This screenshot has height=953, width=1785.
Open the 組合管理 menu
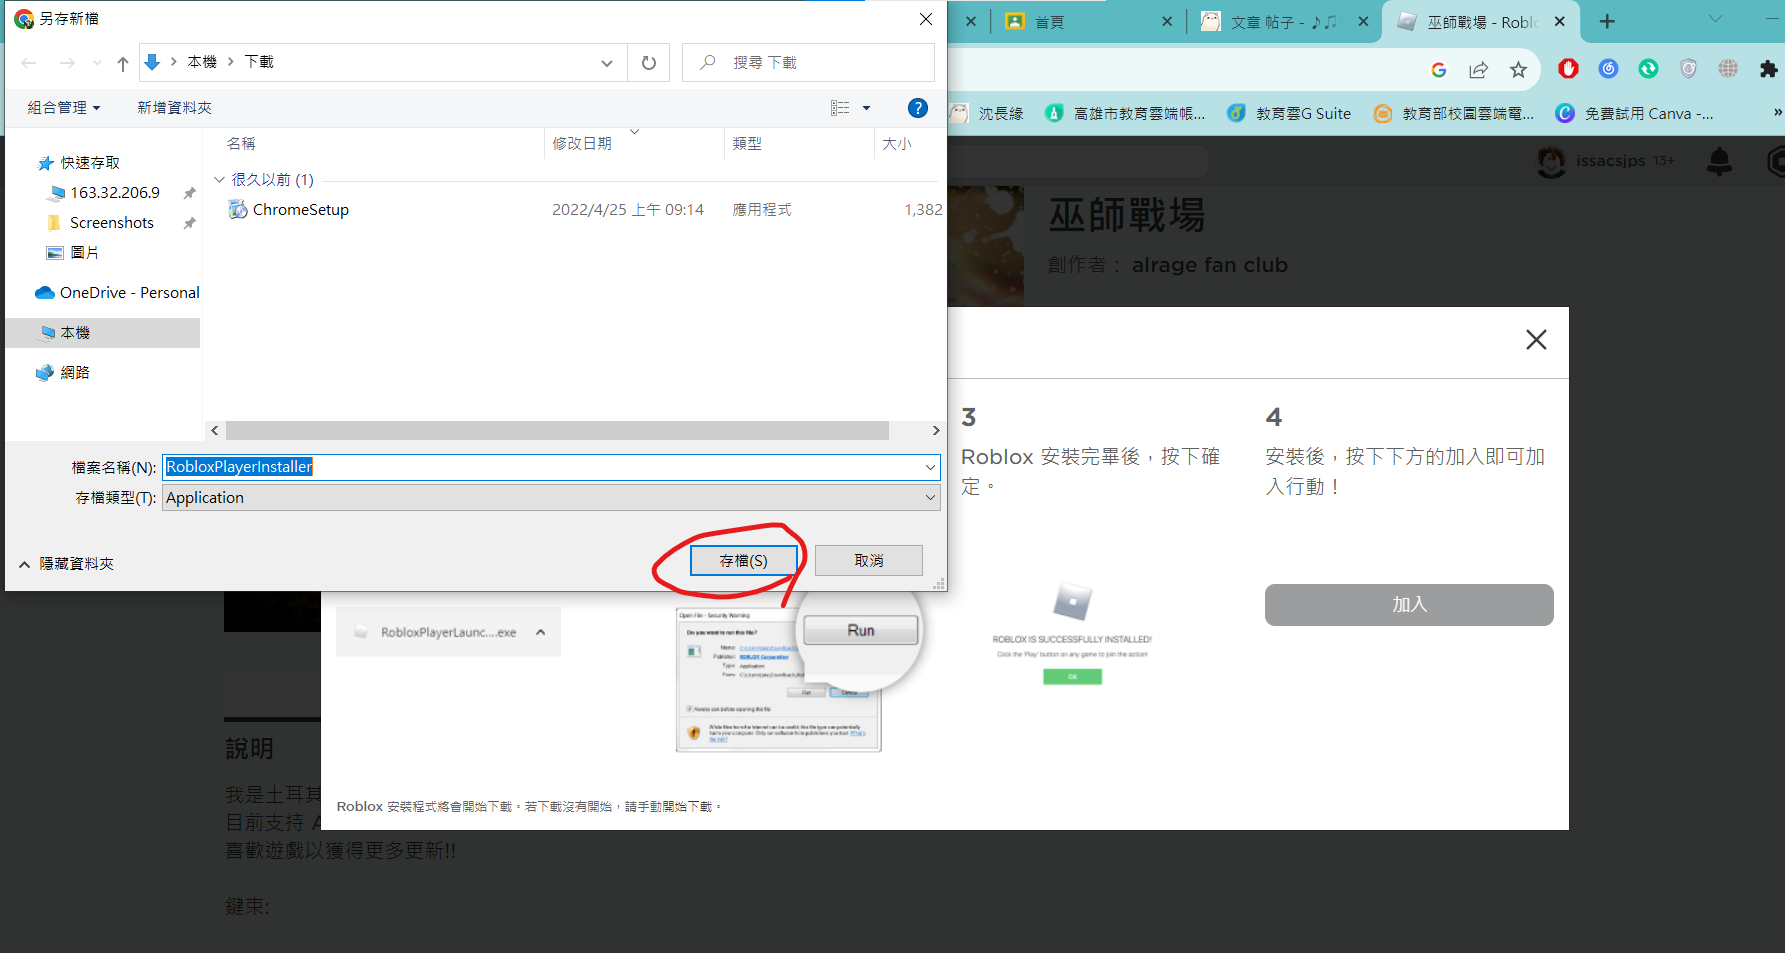click(64, 108)
